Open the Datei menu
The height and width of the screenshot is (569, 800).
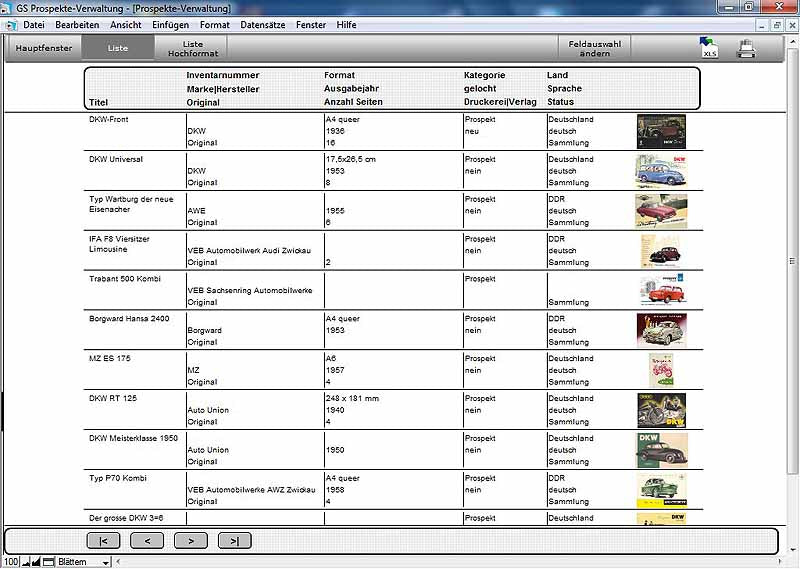tap(34, 24)
